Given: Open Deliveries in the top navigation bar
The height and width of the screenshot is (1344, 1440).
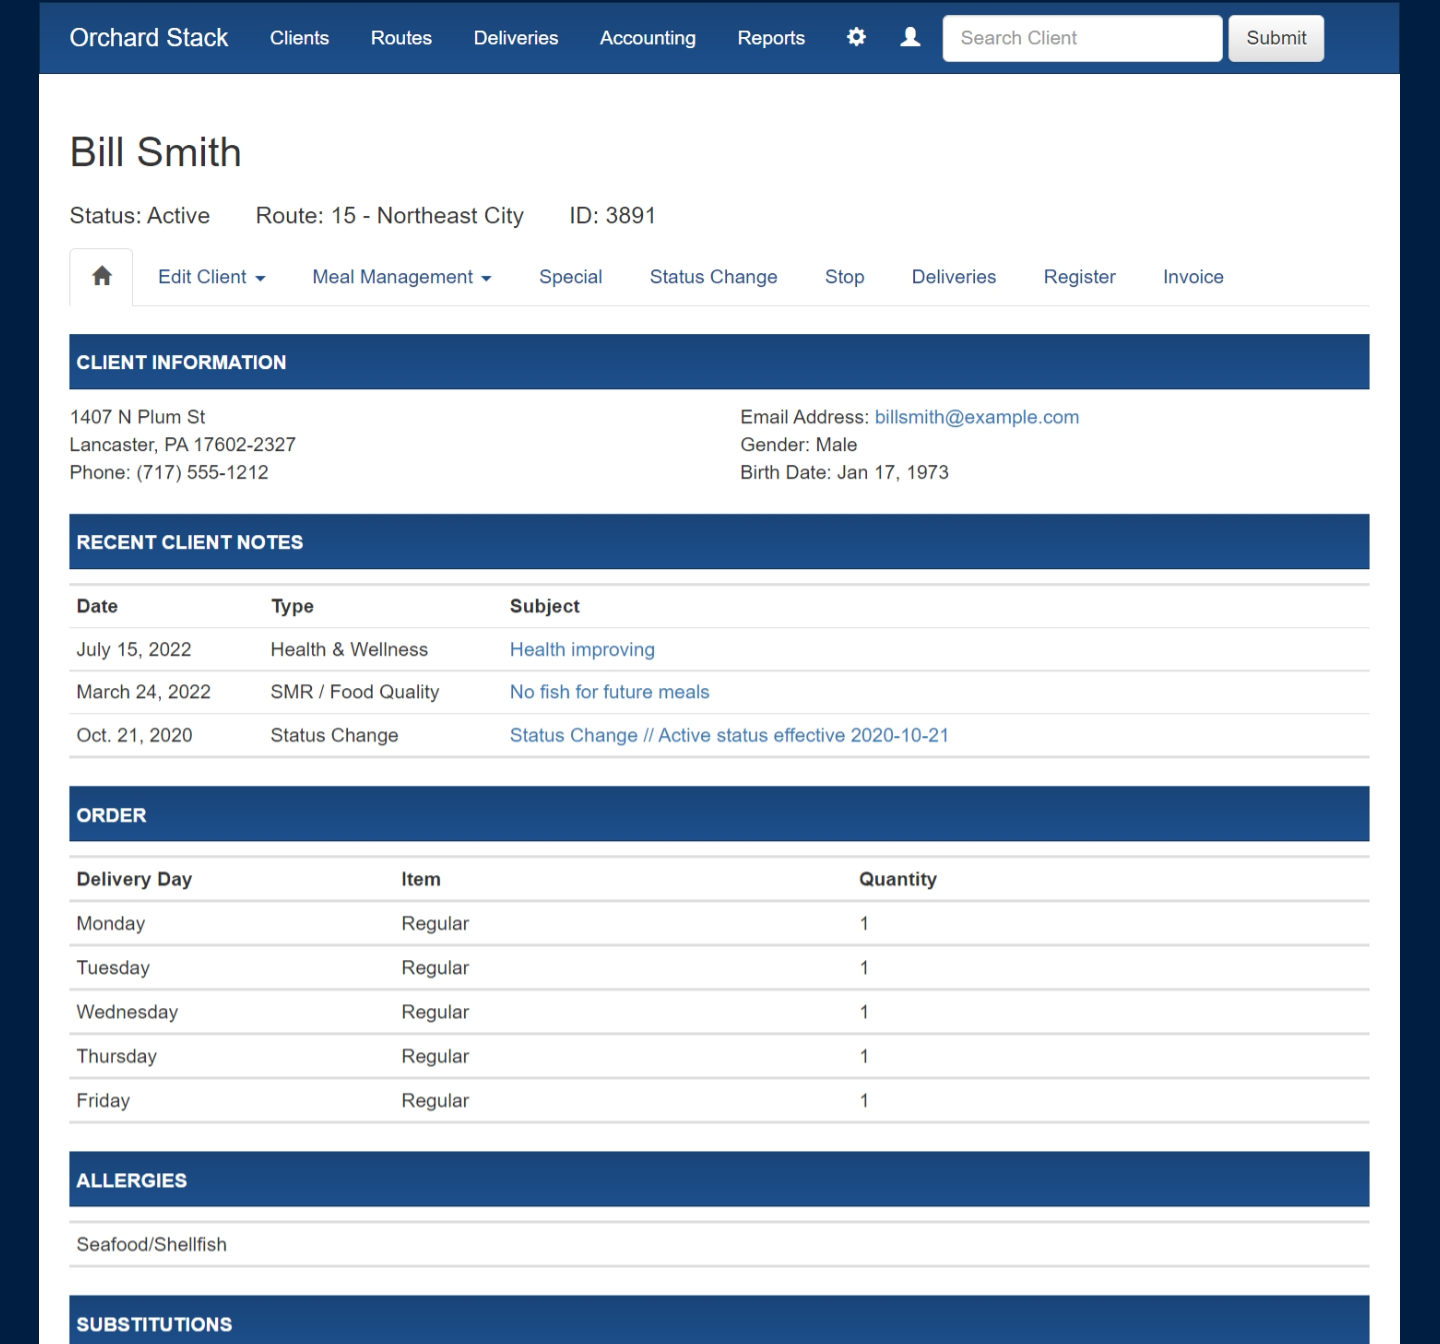Looking at the screenshot, I should (x=516, y=38).
